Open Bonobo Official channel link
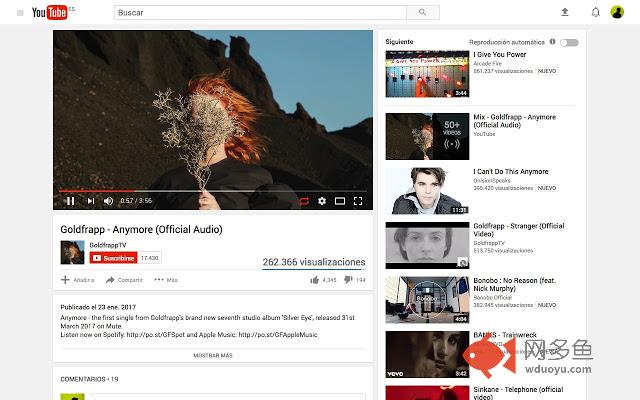The width and height of the screenshot is (640, 400). click(492, 298)
